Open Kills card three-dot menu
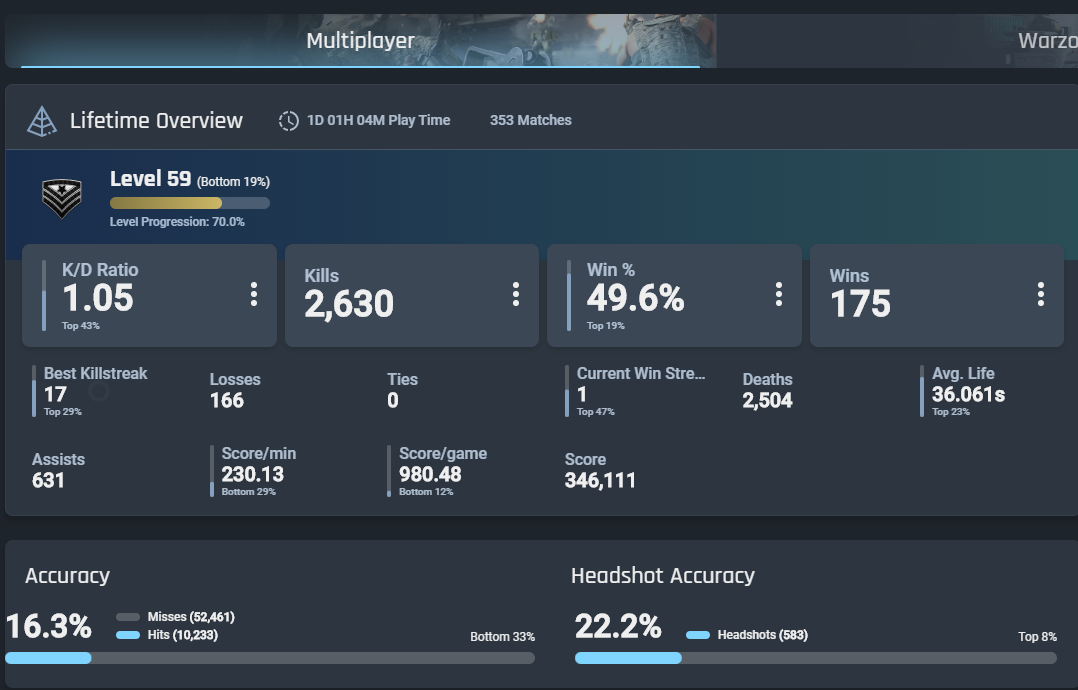Image resolution: width=1078 pixels, height=690 pixels. point(516,294)
